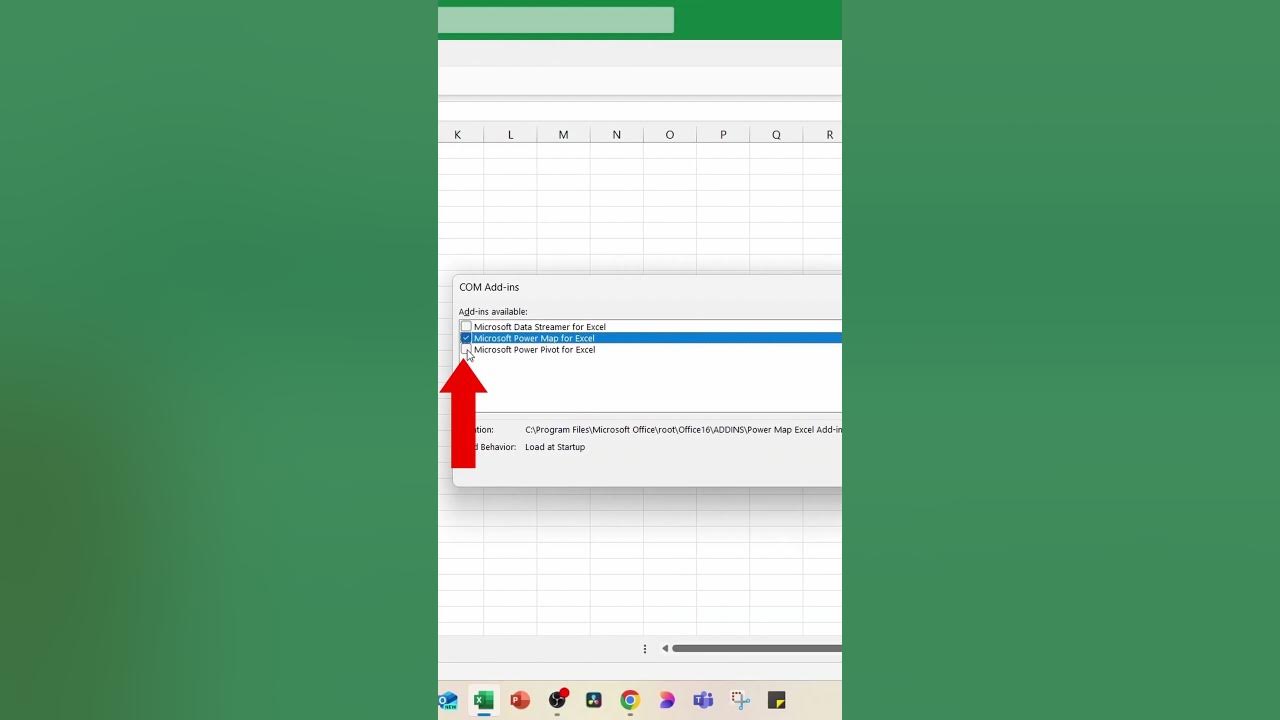
Task: Open the Microsoft 365 Copilot taskbar icon
Action: [x=667, y=700]
